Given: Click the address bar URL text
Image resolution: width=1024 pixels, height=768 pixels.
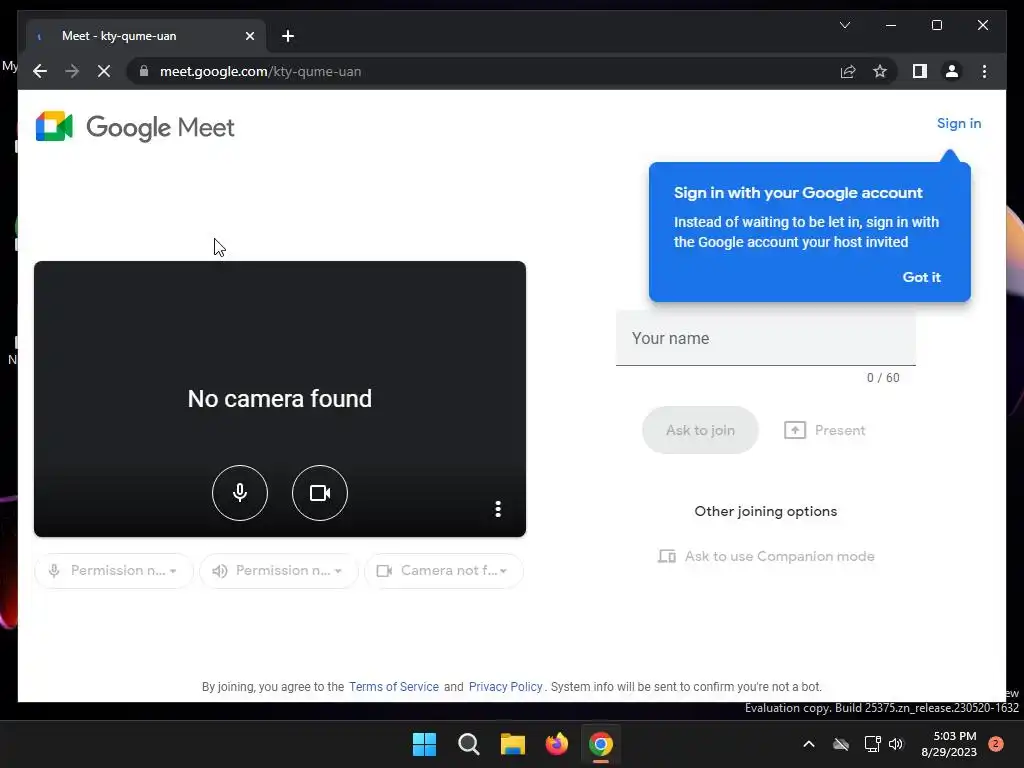Looking at the screenshot, I should click(x=261, y=71).
